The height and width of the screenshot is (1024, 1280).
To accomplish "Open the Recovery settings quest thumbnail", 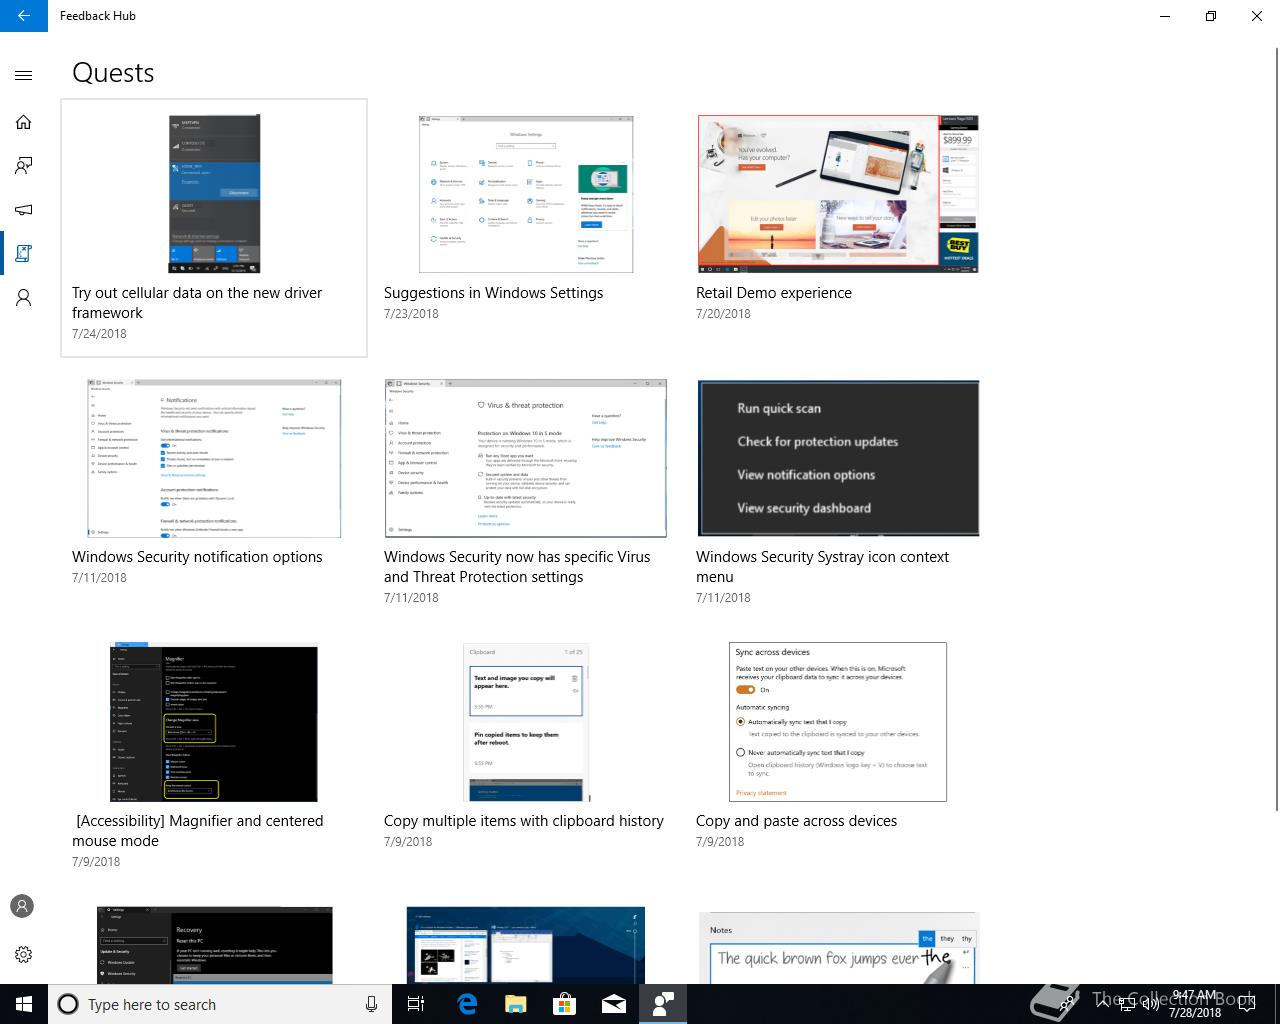I will coord(214,945).
